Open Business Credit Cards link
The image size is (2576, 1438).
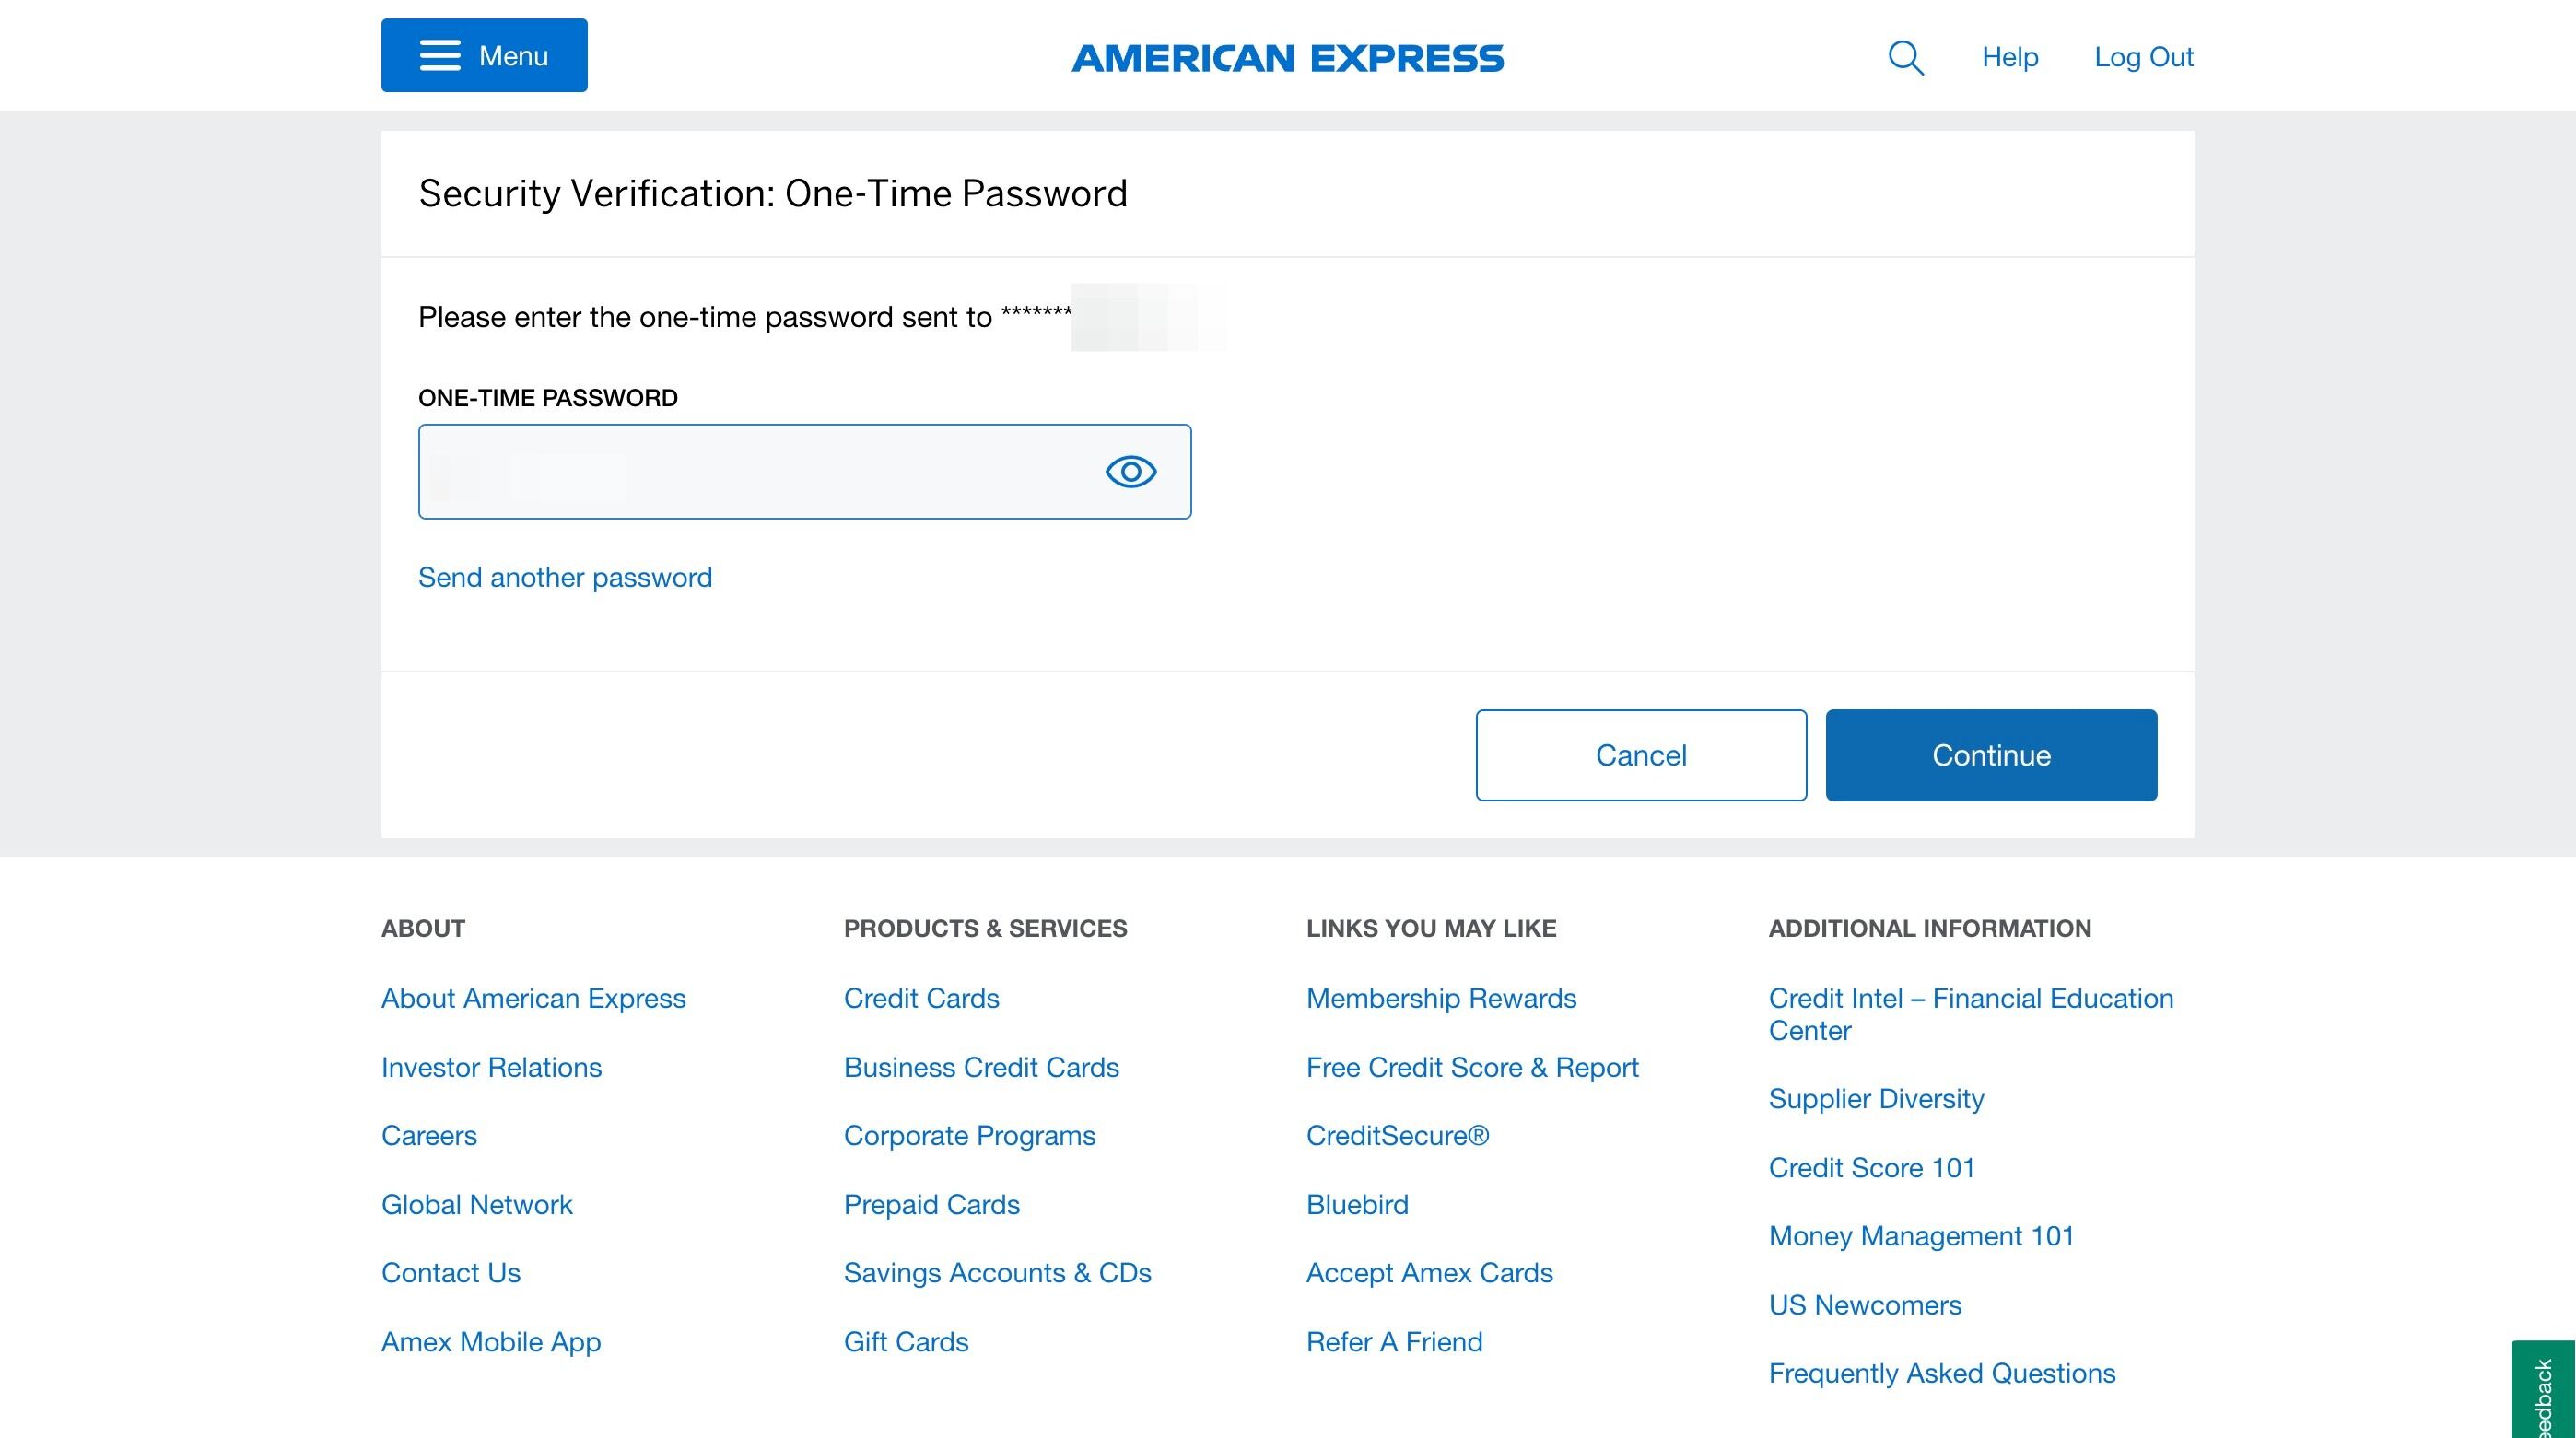pos(980,1067)
